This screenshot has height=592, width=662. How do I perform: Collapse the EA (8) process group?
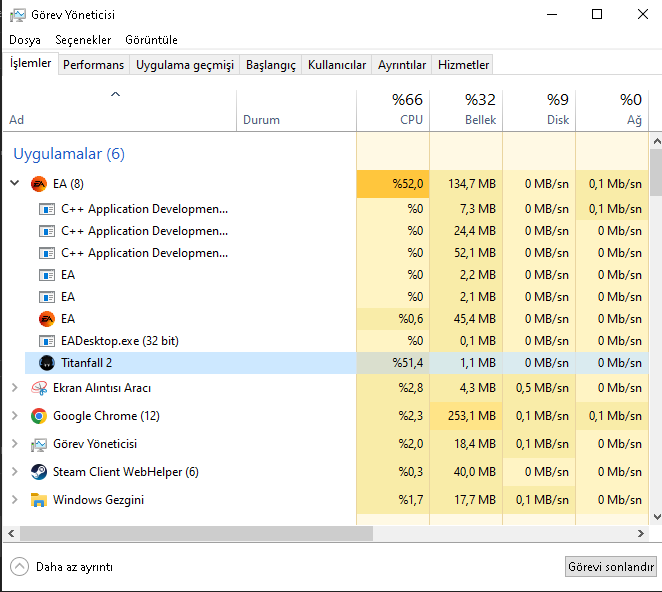click(15, 183)
